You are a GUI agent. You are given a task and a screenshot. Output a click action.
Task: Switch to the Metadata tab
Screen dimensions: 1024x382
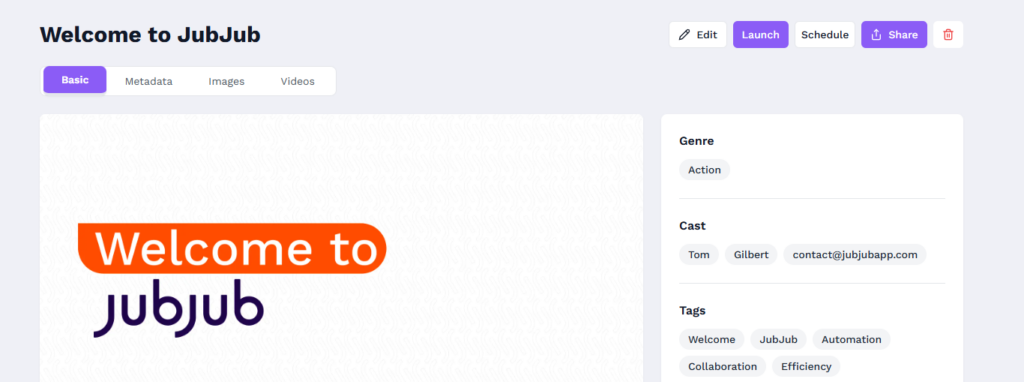pos(149,82)
